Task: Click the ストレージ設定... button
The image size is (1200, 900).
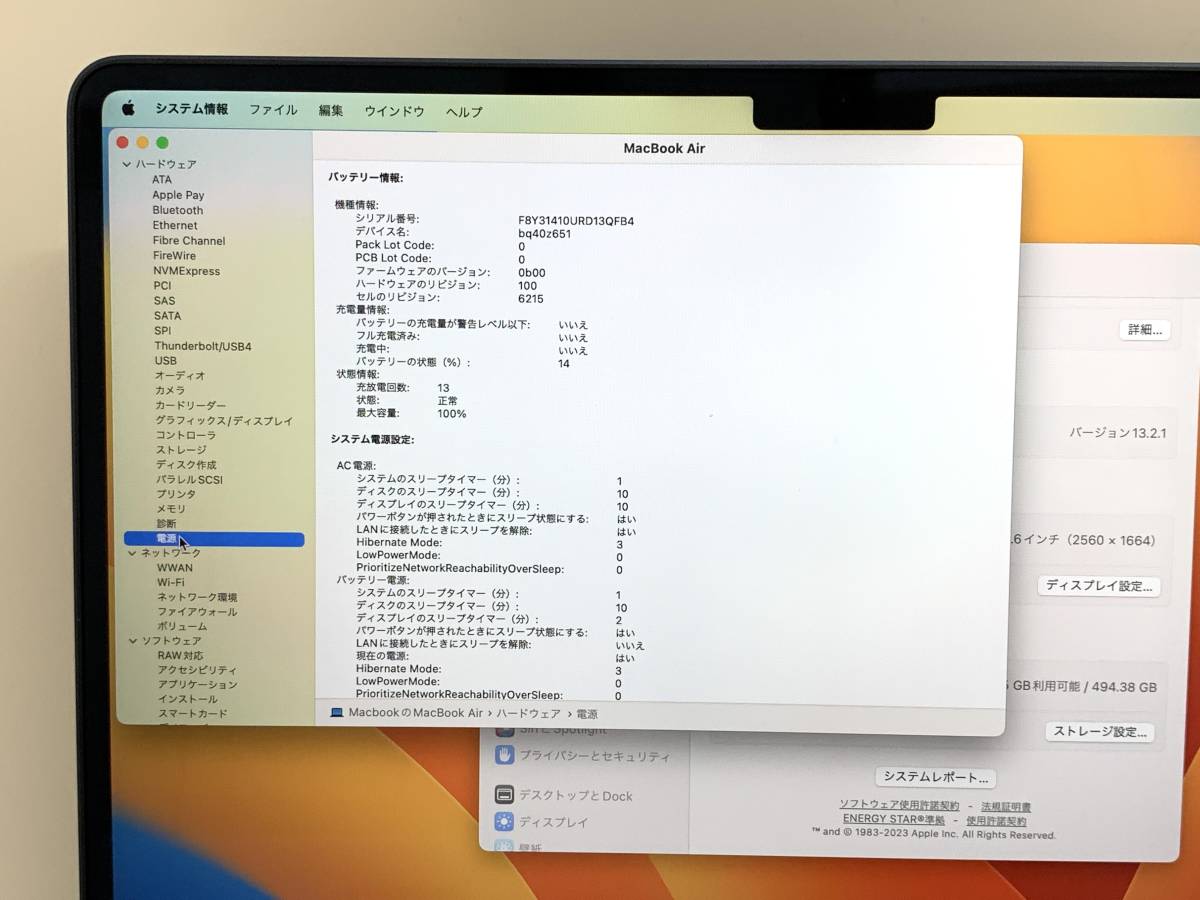Action: point(1100,732)
